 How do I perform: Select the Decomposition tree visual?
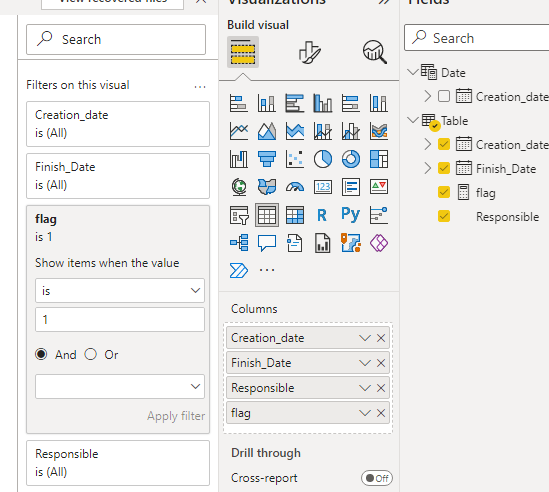(239, 243)
